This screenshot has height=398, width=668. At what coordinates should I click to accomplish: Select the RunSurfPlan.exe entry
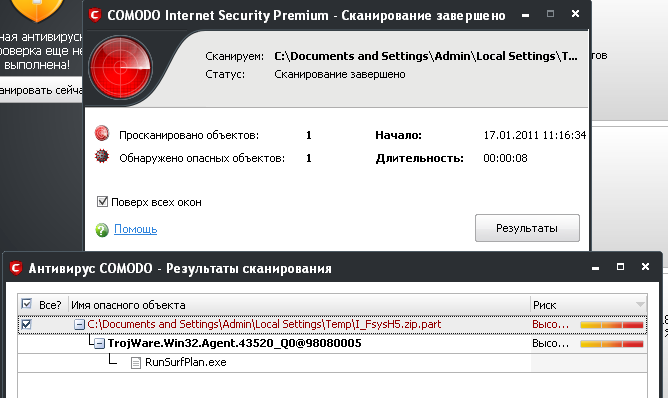point(185,362)
